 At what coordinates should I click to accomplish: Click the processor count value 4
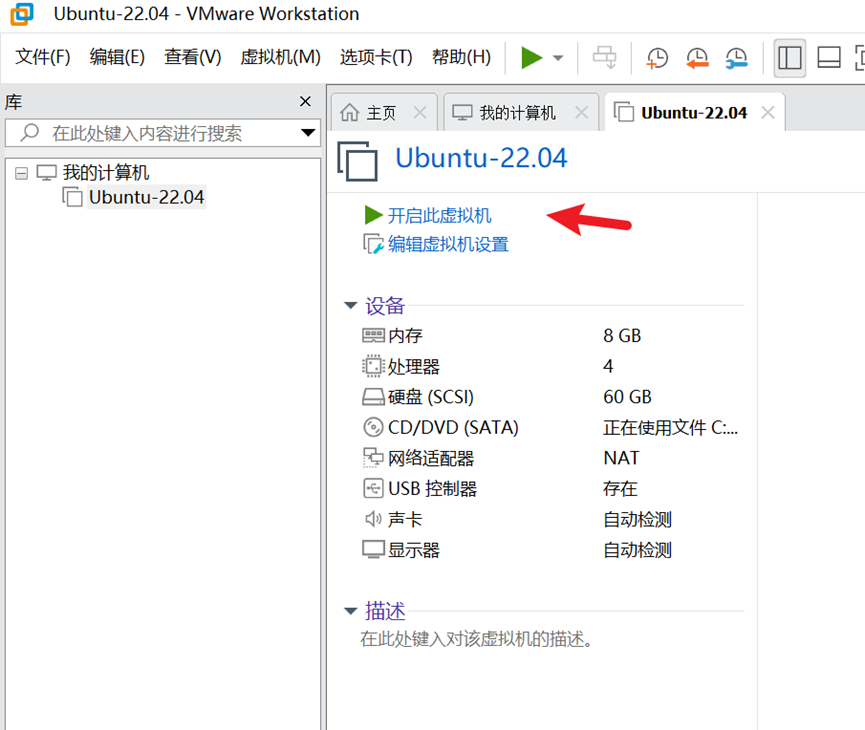click(x=608, y=366)
